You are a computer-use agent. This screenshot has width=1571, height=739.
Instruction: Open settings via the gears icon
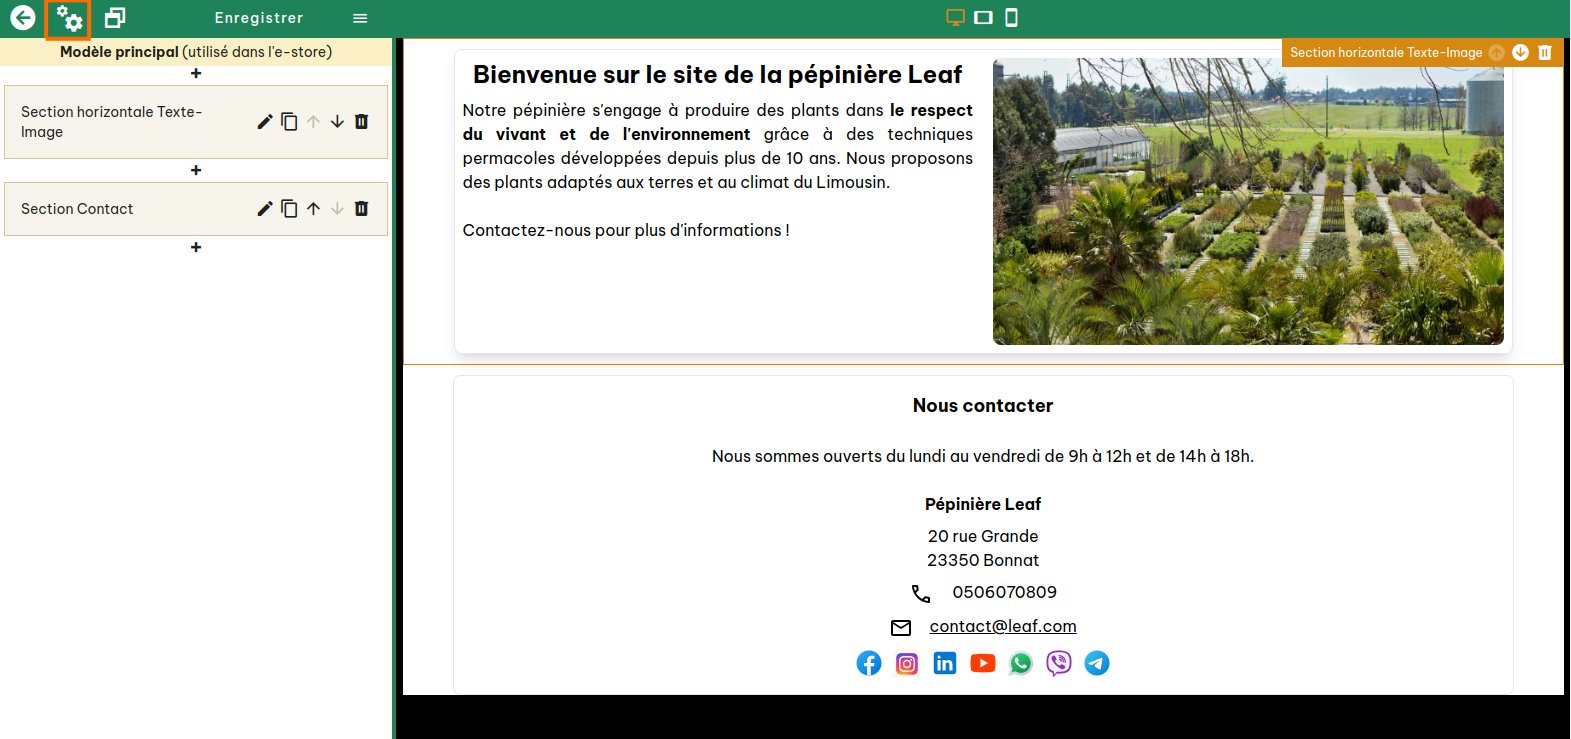pyautogui.click(x=68, y=19)
